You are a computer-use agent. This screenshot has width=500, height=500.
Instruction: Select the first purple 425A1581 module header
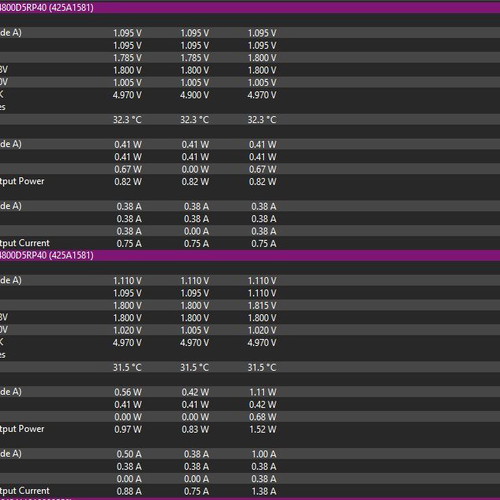tap(250, 8)
